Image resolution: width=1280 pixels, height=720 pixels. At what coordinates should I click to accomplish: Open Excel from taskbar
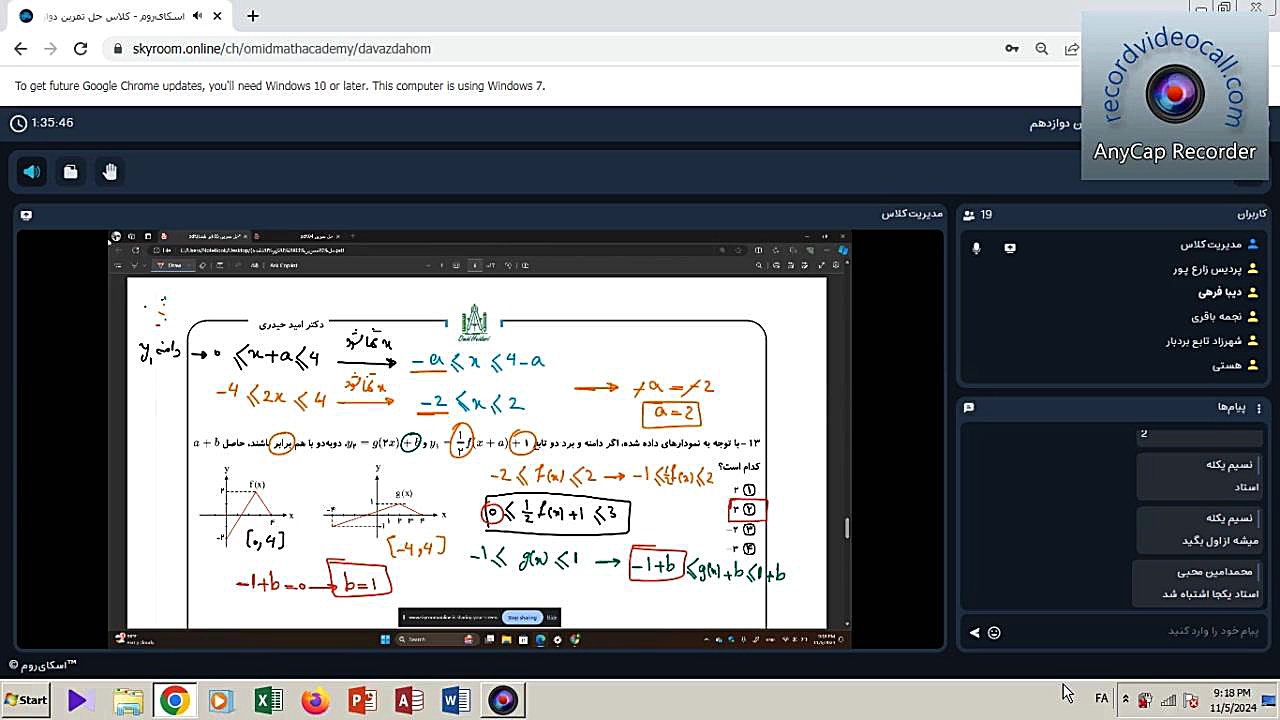(x=268, y=700)
